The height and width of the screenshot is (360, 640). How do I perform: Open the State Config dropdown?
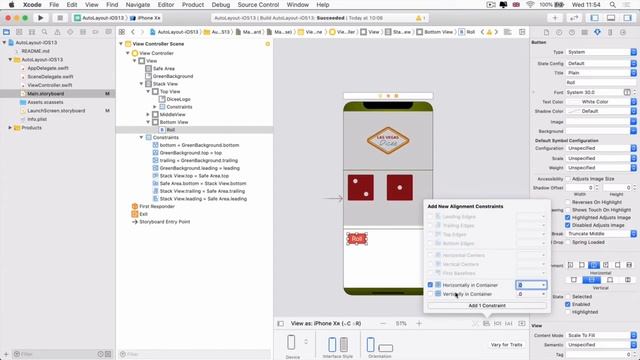point(601,64)
